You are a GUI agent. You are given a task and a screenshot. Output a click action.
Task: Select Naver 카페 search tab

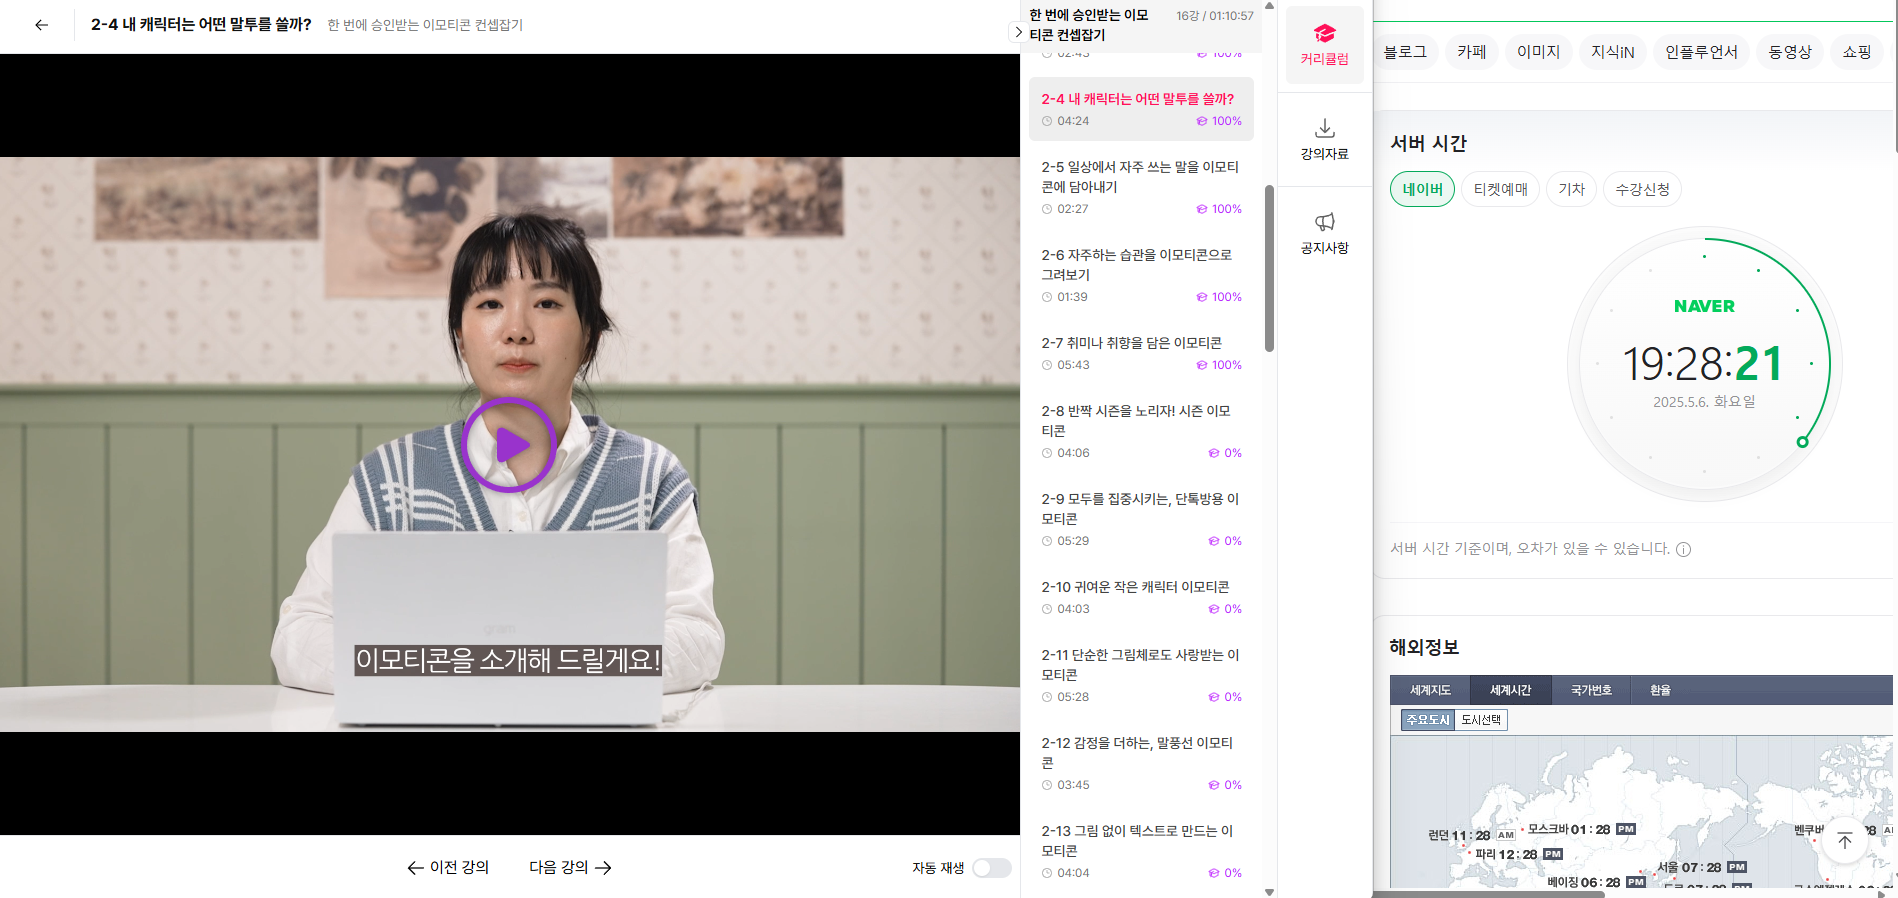click(1471, 52)
